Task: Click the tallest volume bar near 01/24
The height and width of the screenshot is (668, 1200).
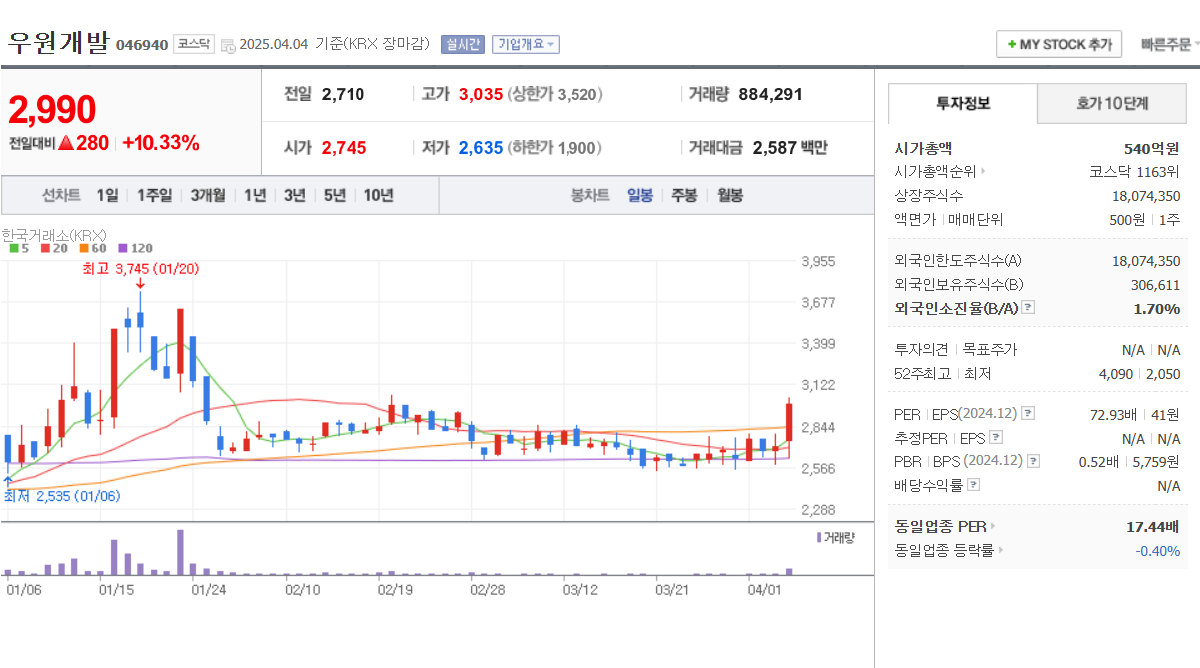Action: click(181, 552)
